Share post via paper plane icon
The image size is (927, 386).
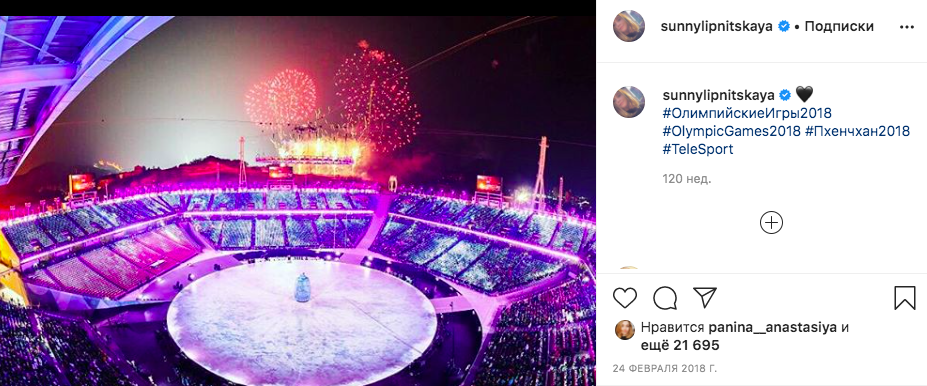click(x=705, y=297)
